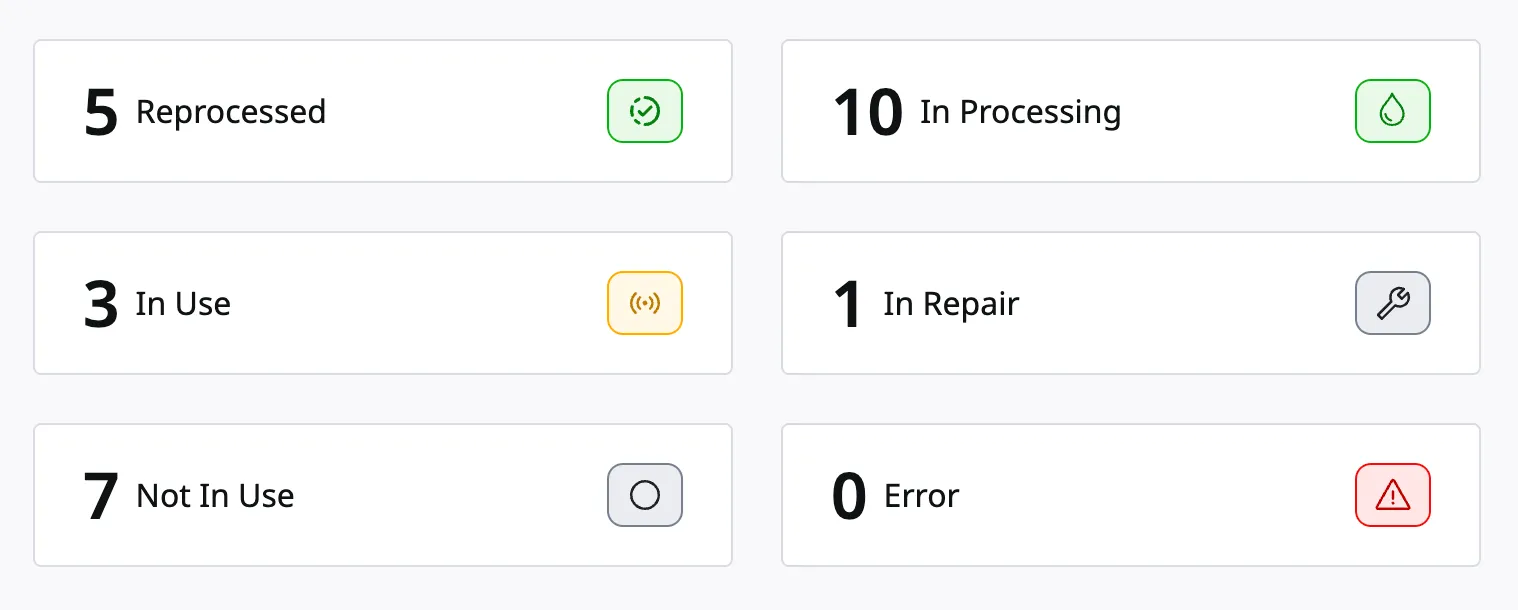Screen dimensions: 1518x610
Task: Click the In Use label text
Action: click(183, 304)
